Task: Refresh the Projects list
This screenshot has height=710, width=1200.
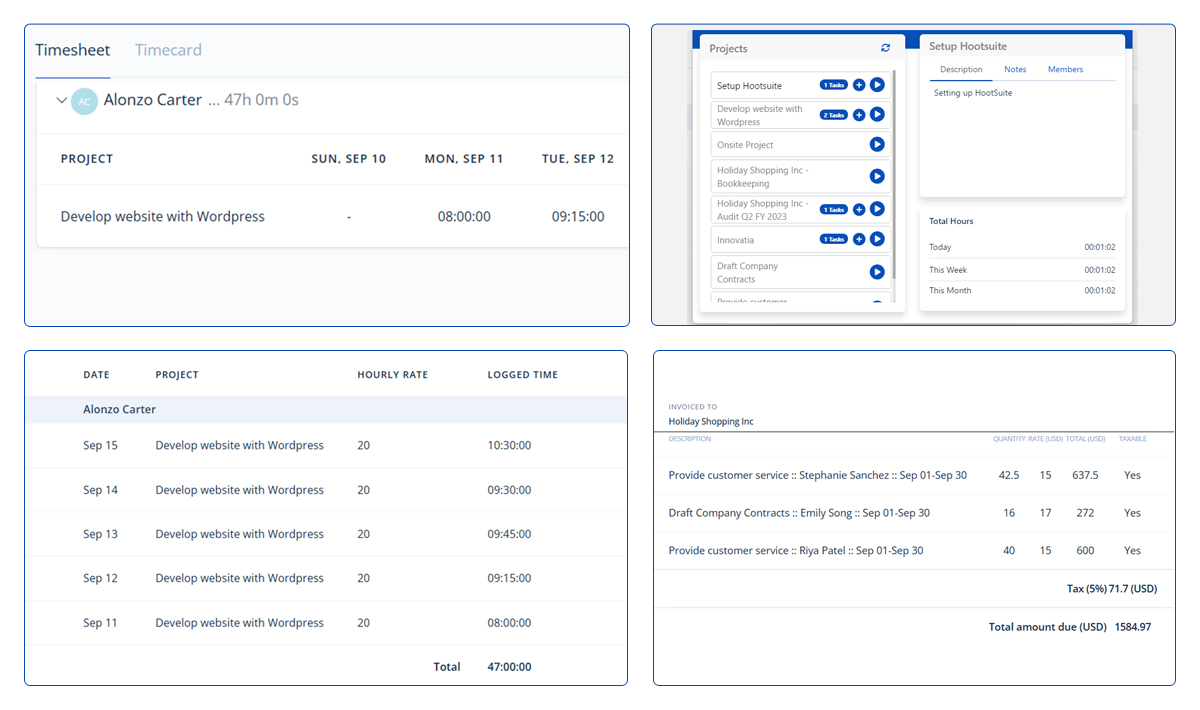Action: tap(885, 48)
